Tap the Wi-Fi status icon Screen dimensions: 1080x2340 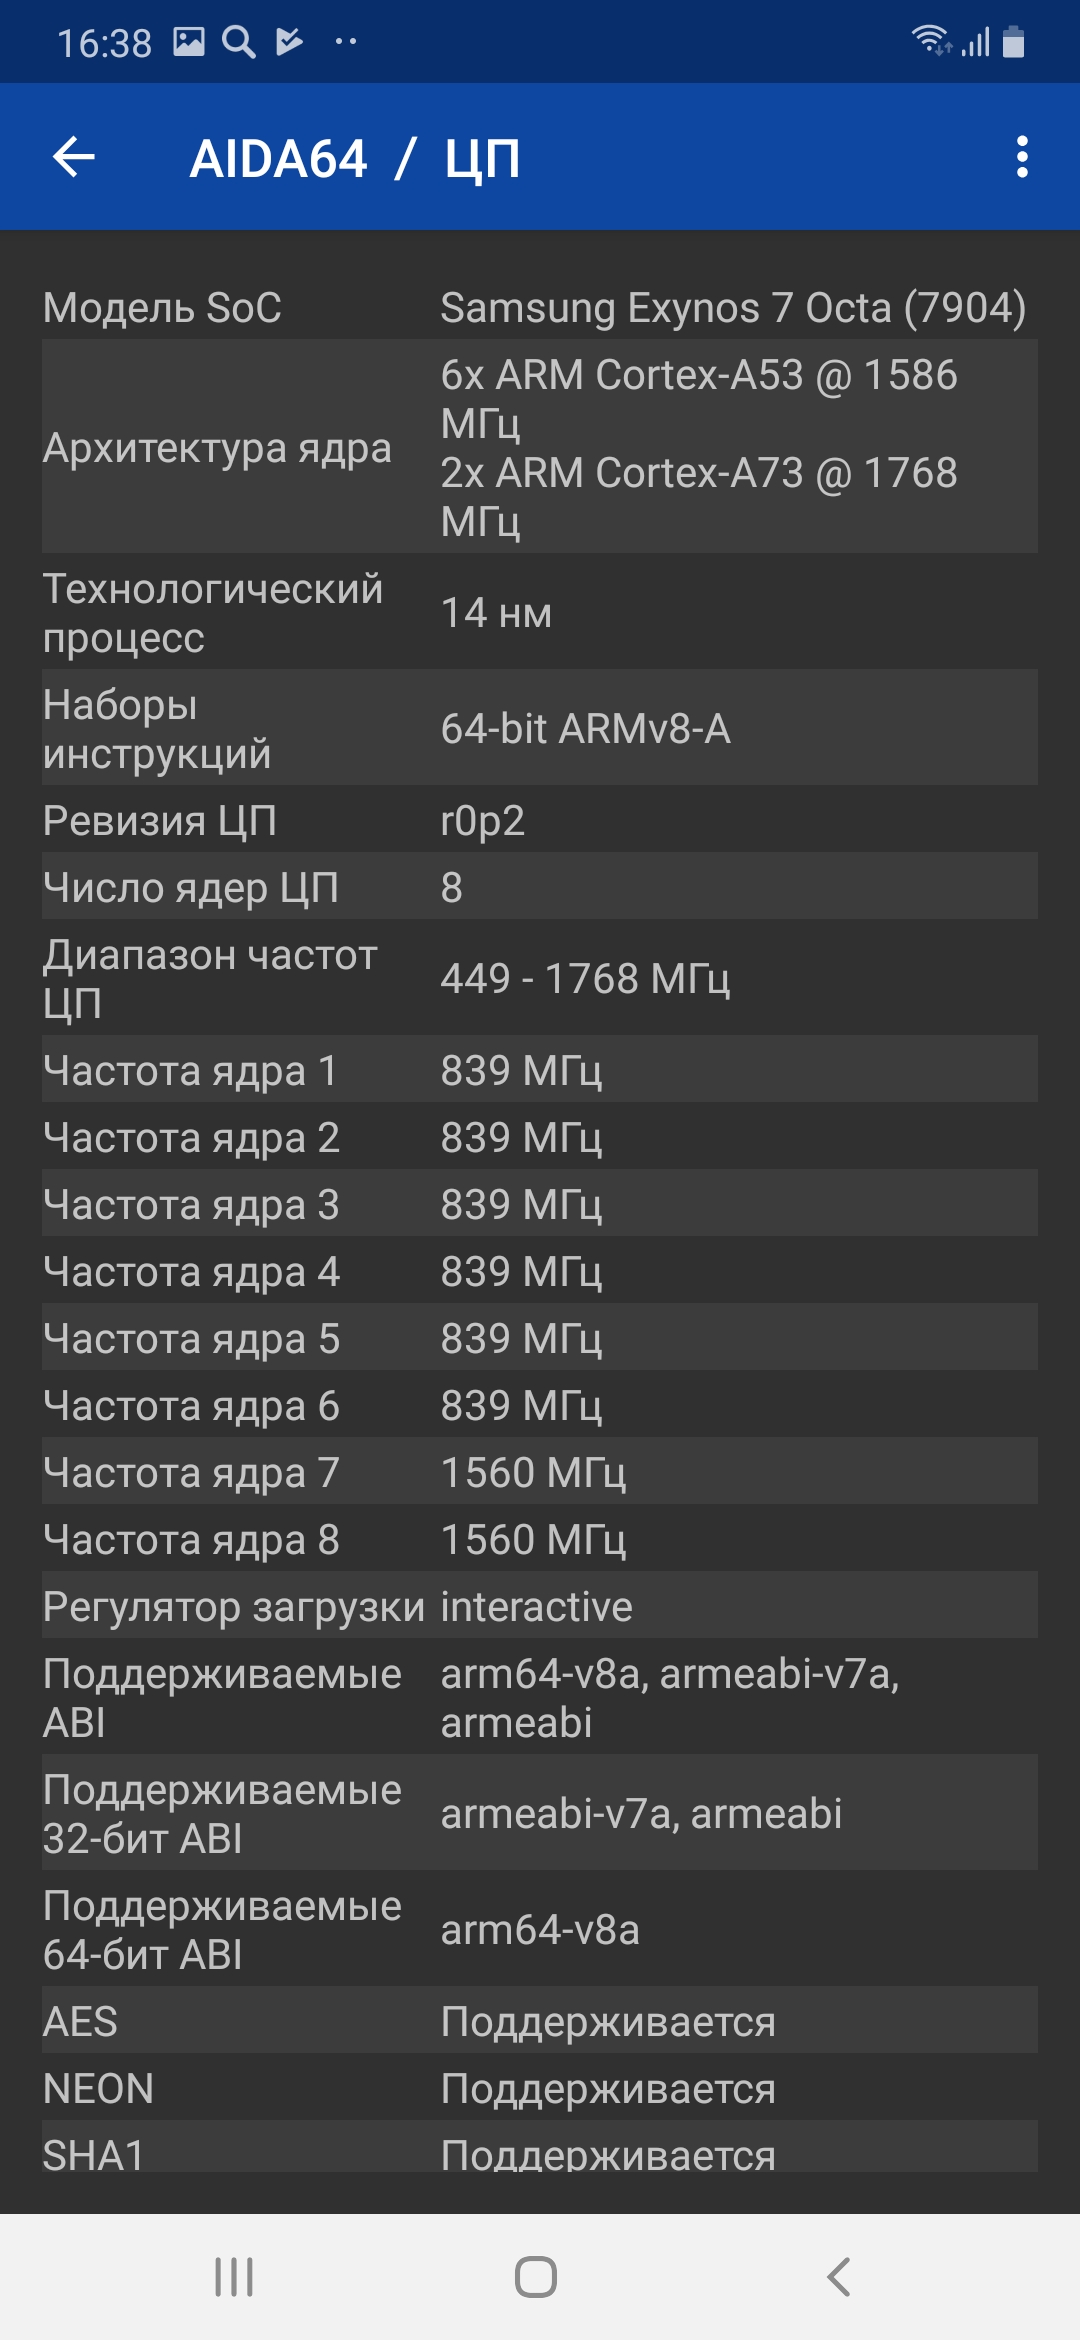(931, 41)
